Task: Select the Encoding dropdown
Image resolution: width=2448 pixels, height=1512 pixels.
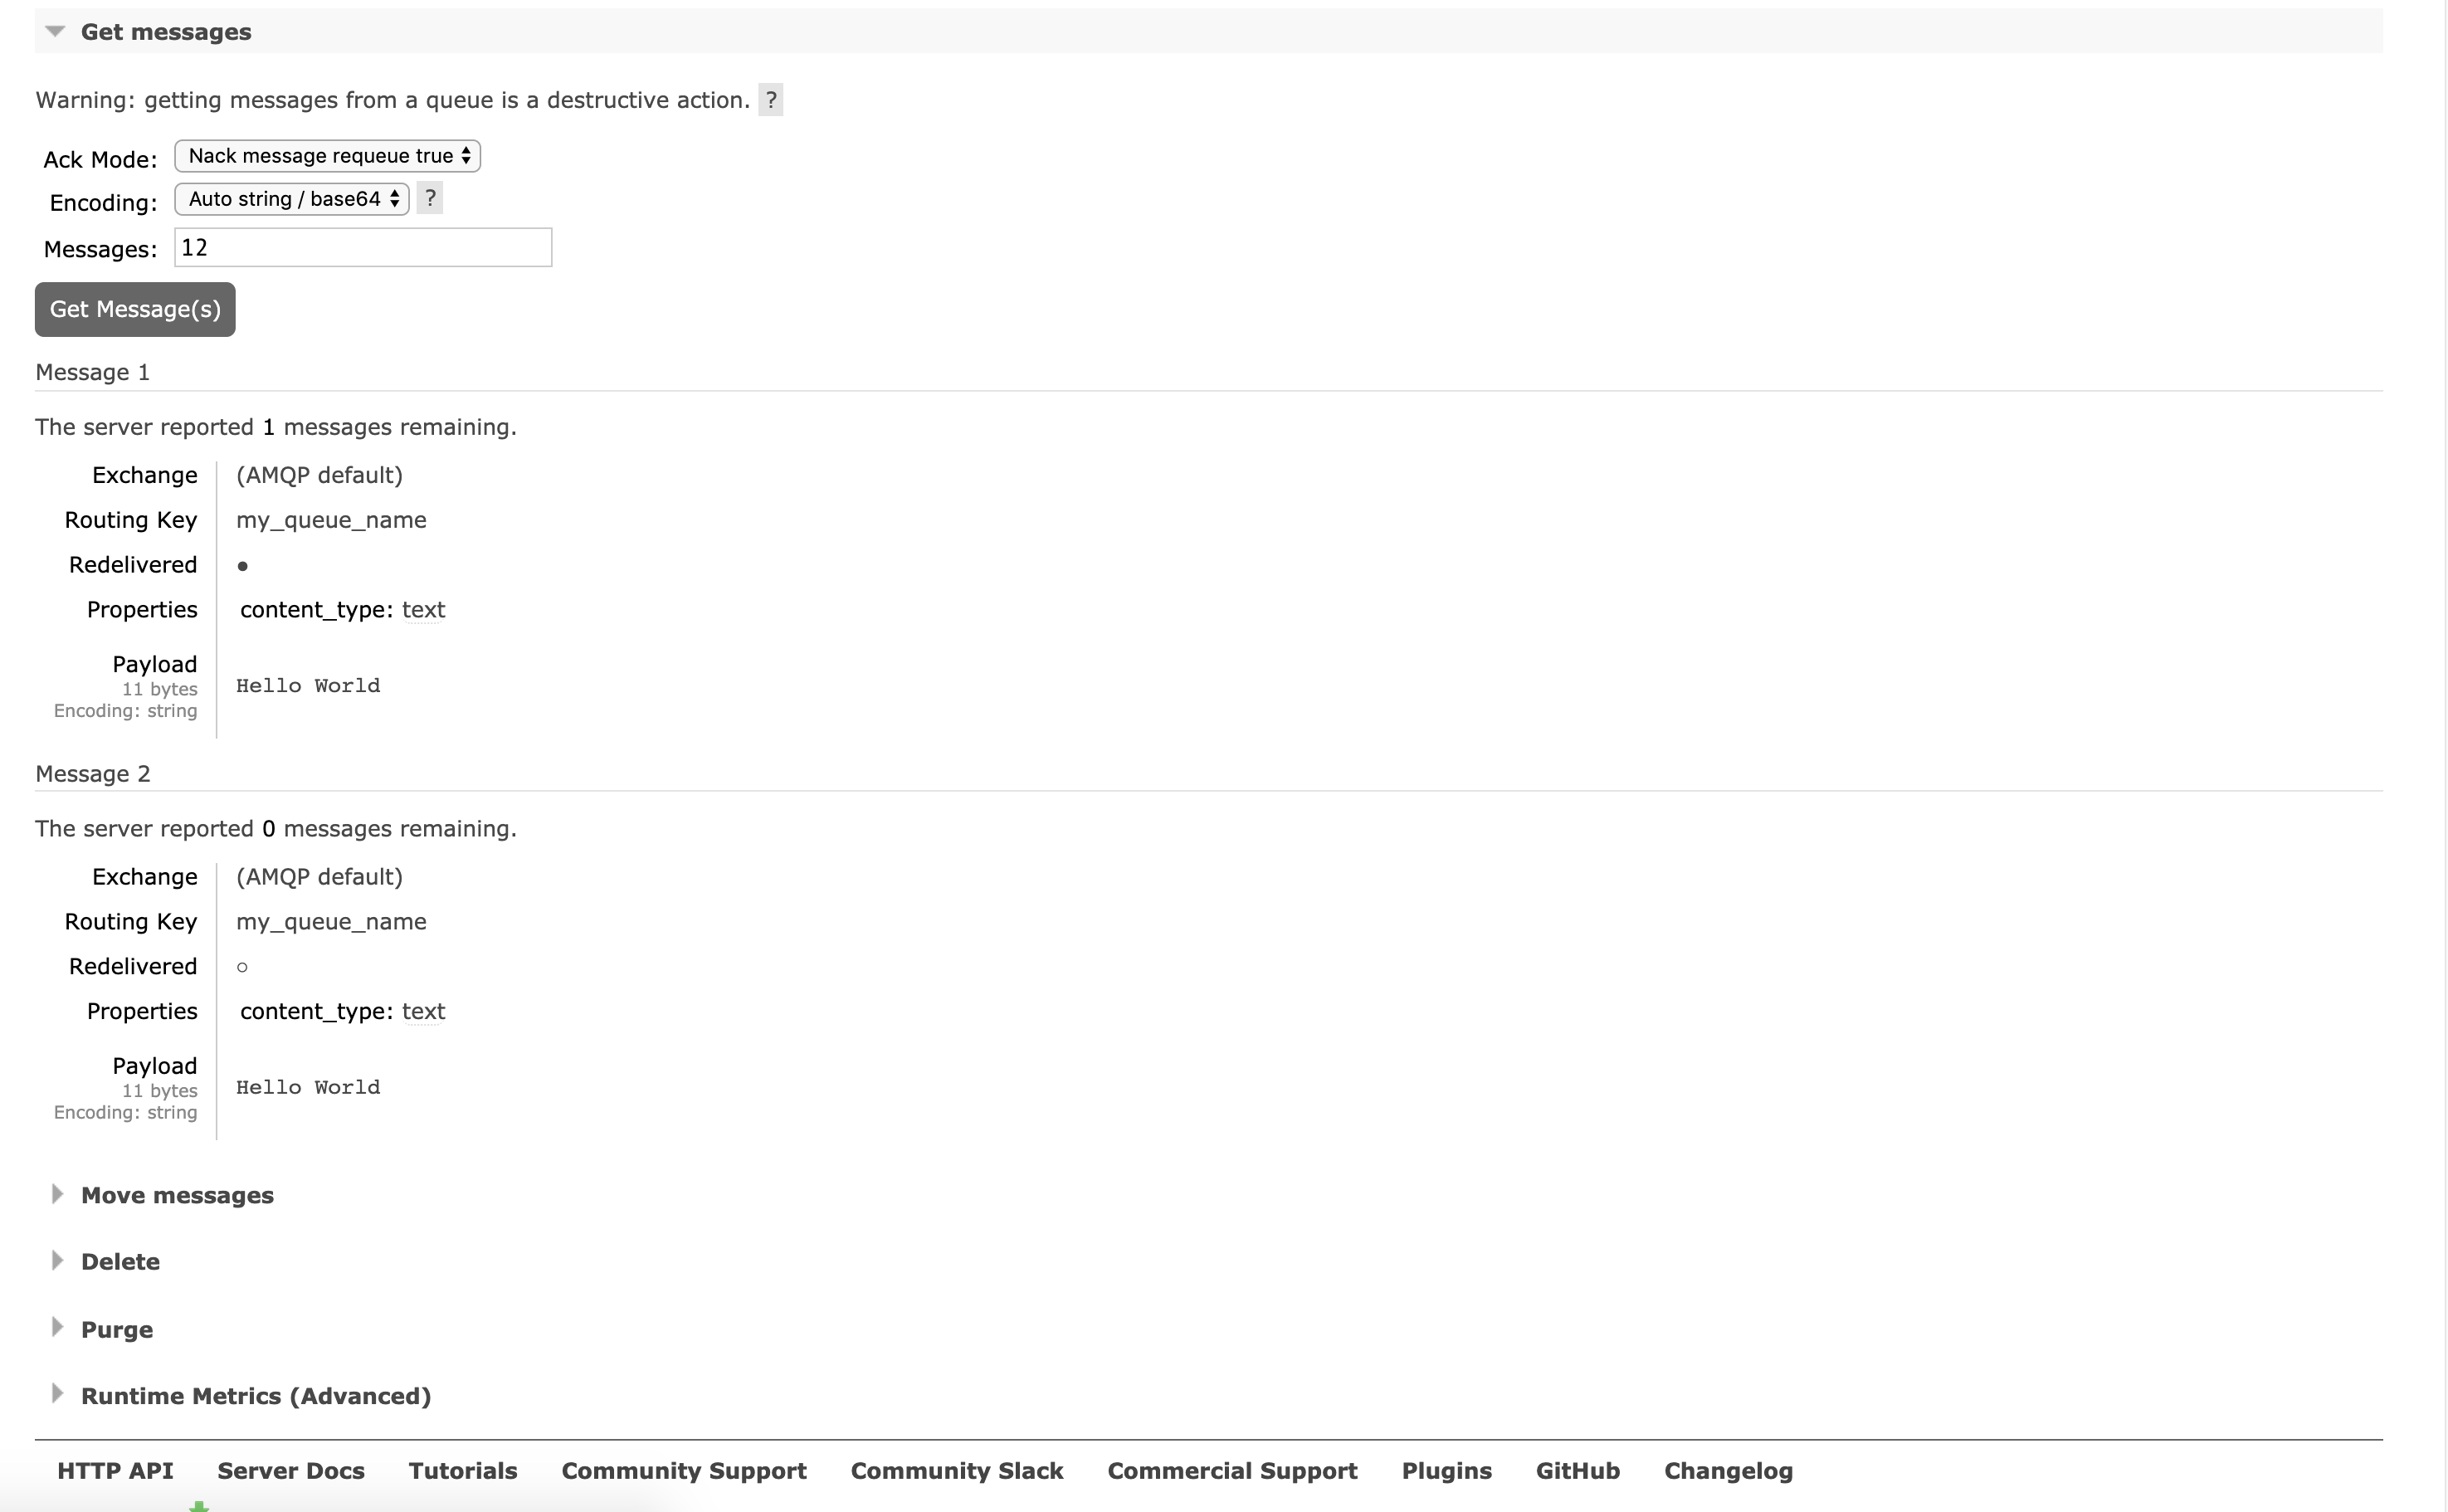Action: tap(289, 198)
